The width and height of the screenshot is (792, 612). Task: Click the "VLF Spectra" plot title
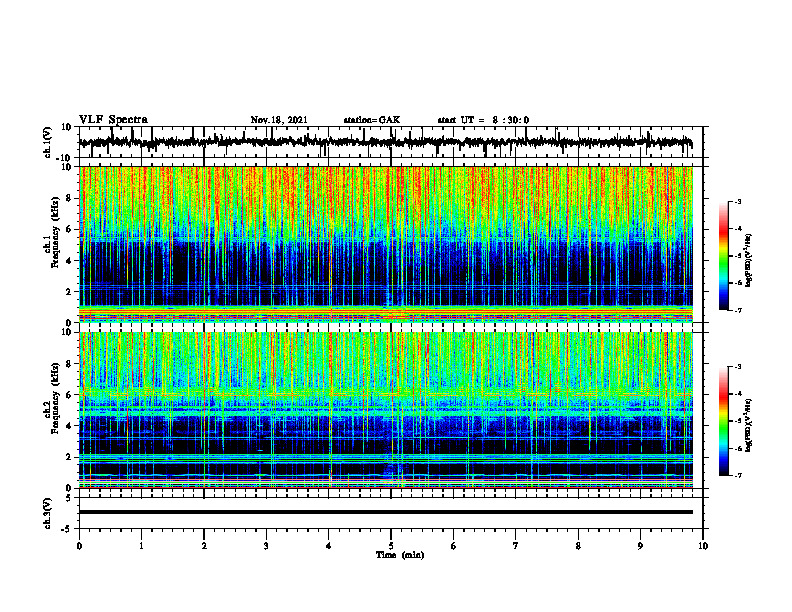point(113,120)
